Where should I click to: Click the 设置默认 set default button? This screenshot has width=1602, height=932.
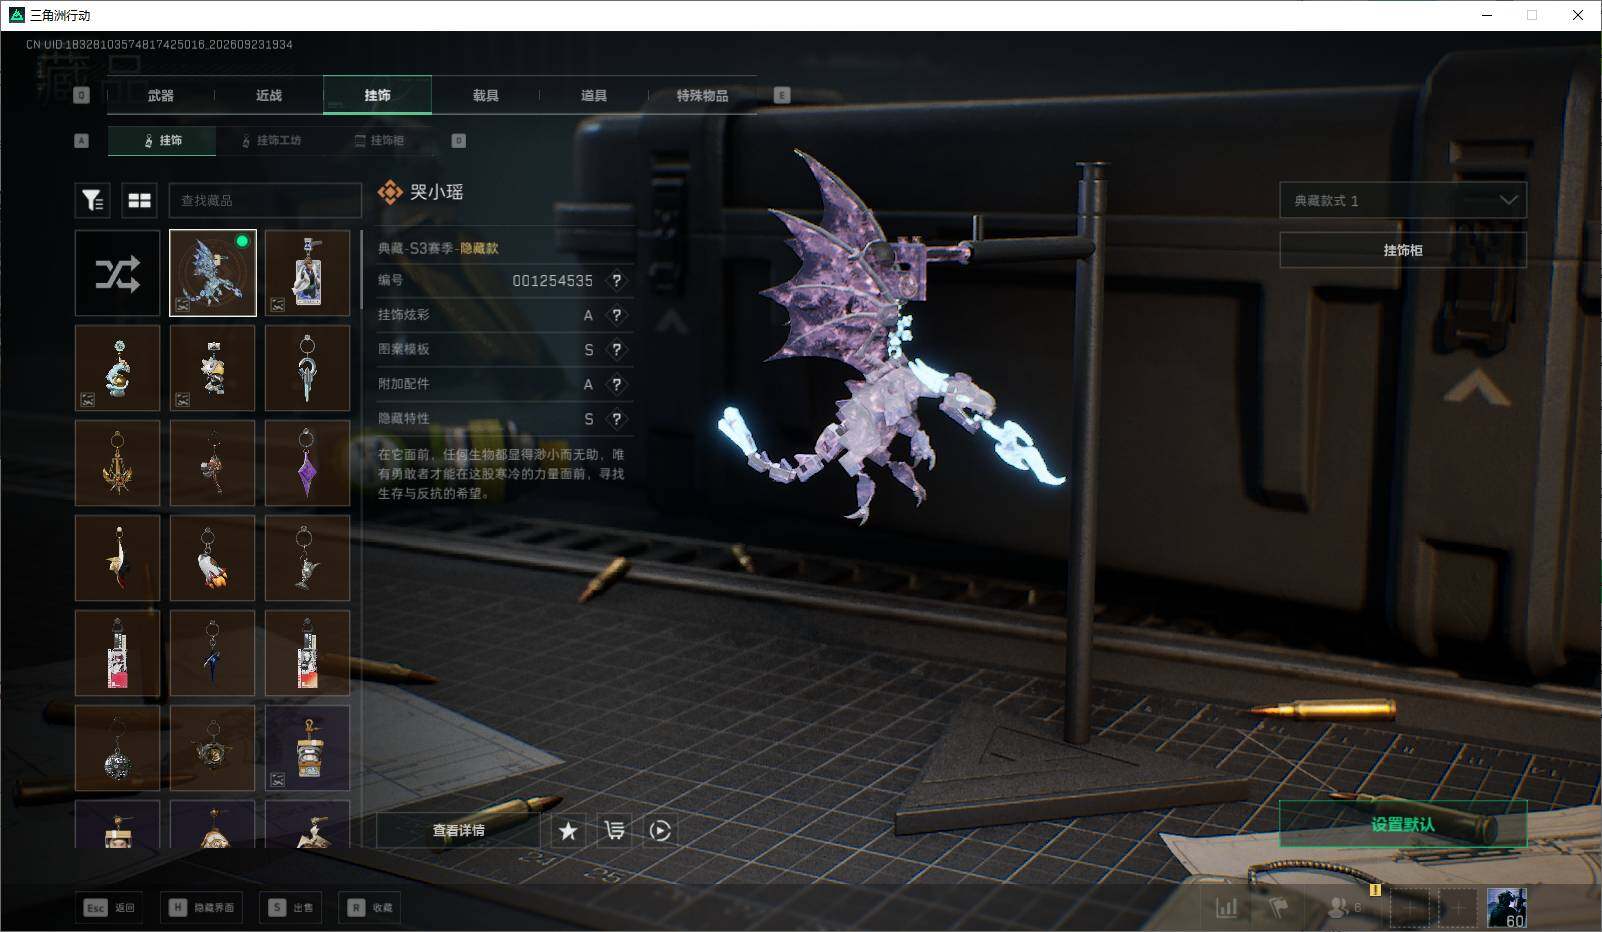(1403, 824)
